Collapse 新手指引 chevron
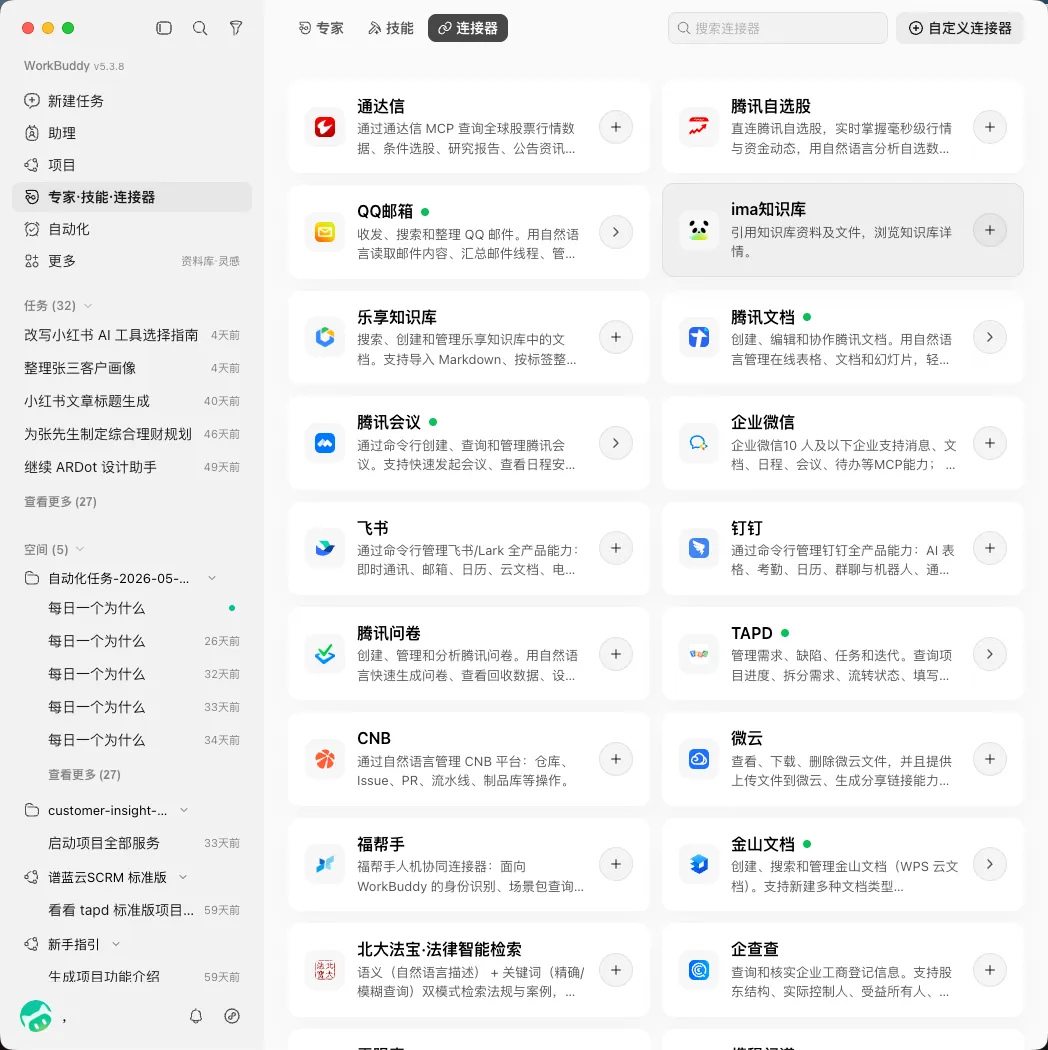The height and width of the screenshot is (1050, 1048). pos(116,944)
